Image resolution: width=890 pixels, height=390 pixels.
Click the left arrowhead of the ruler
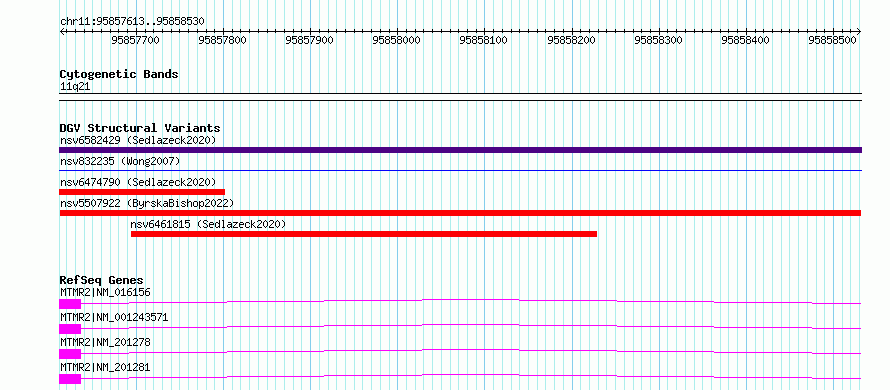tap(62, 31)
